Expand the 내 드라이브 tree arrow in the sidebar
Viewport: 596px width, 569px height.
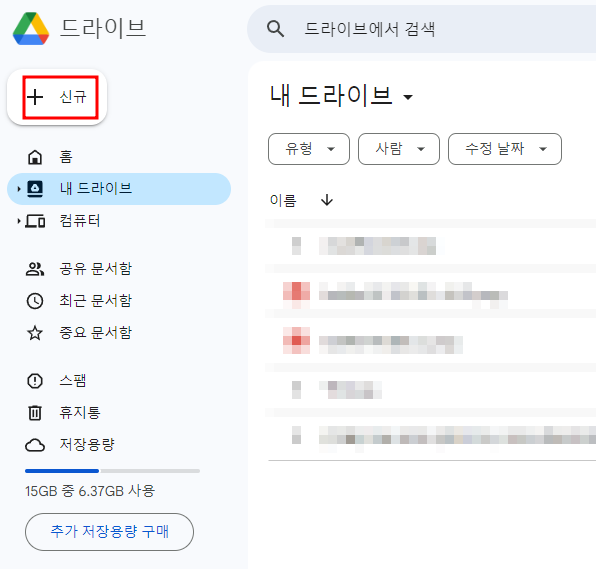(19, 189)
